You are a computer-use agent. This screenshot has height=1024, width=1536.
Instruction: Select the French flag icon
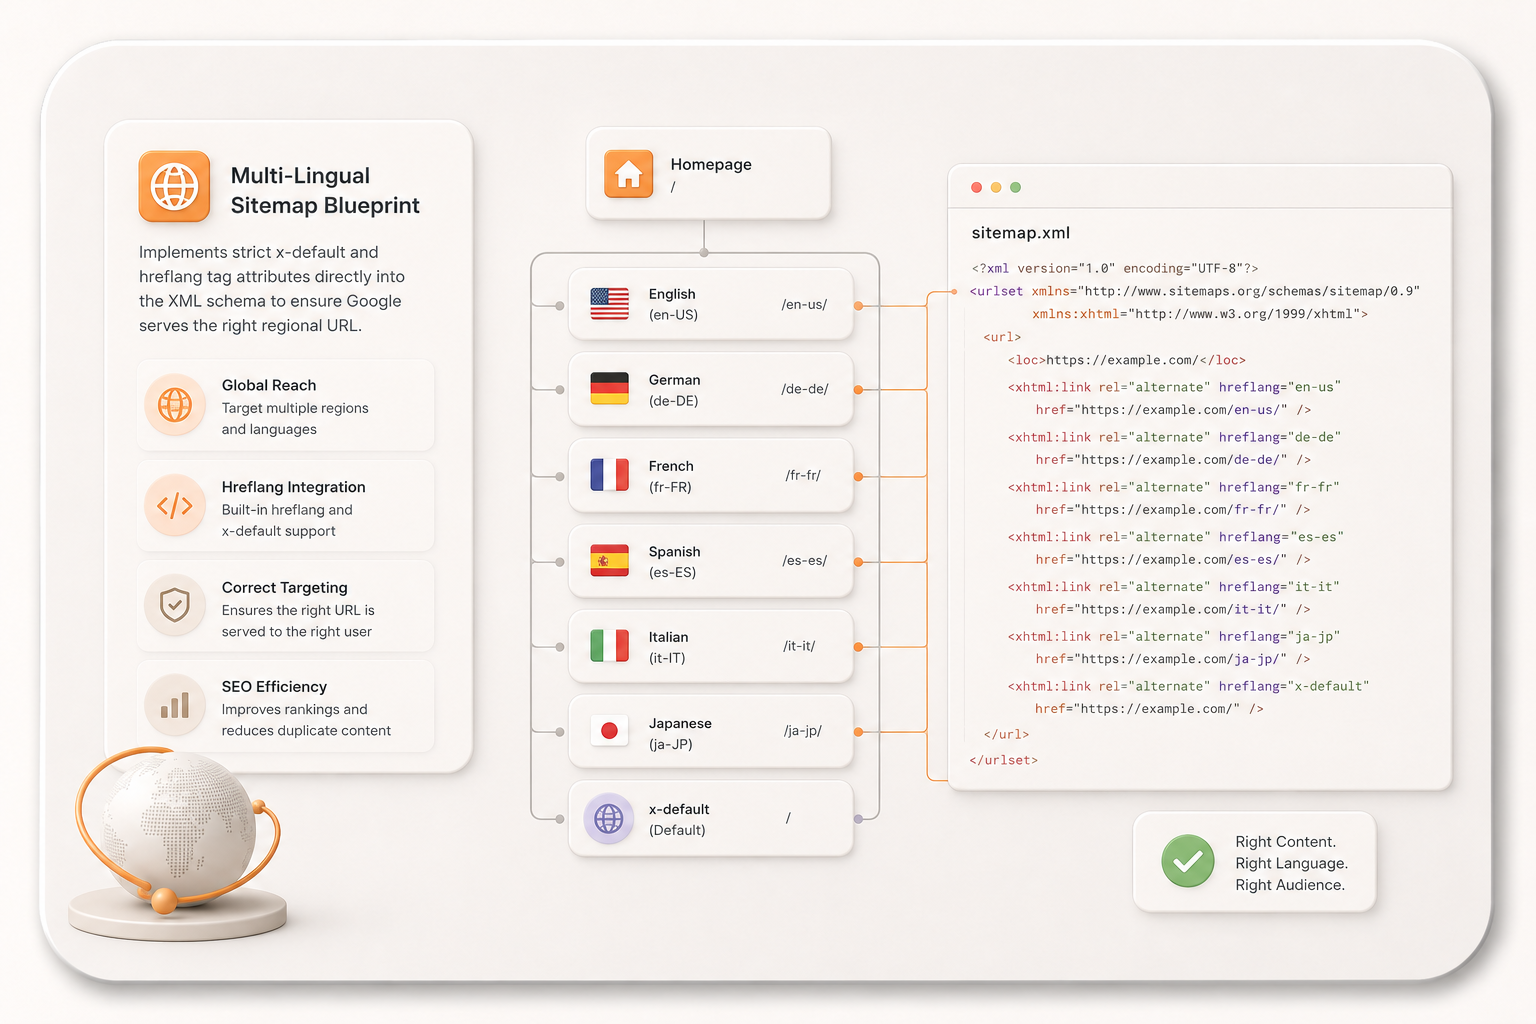(x=609, y=475)
